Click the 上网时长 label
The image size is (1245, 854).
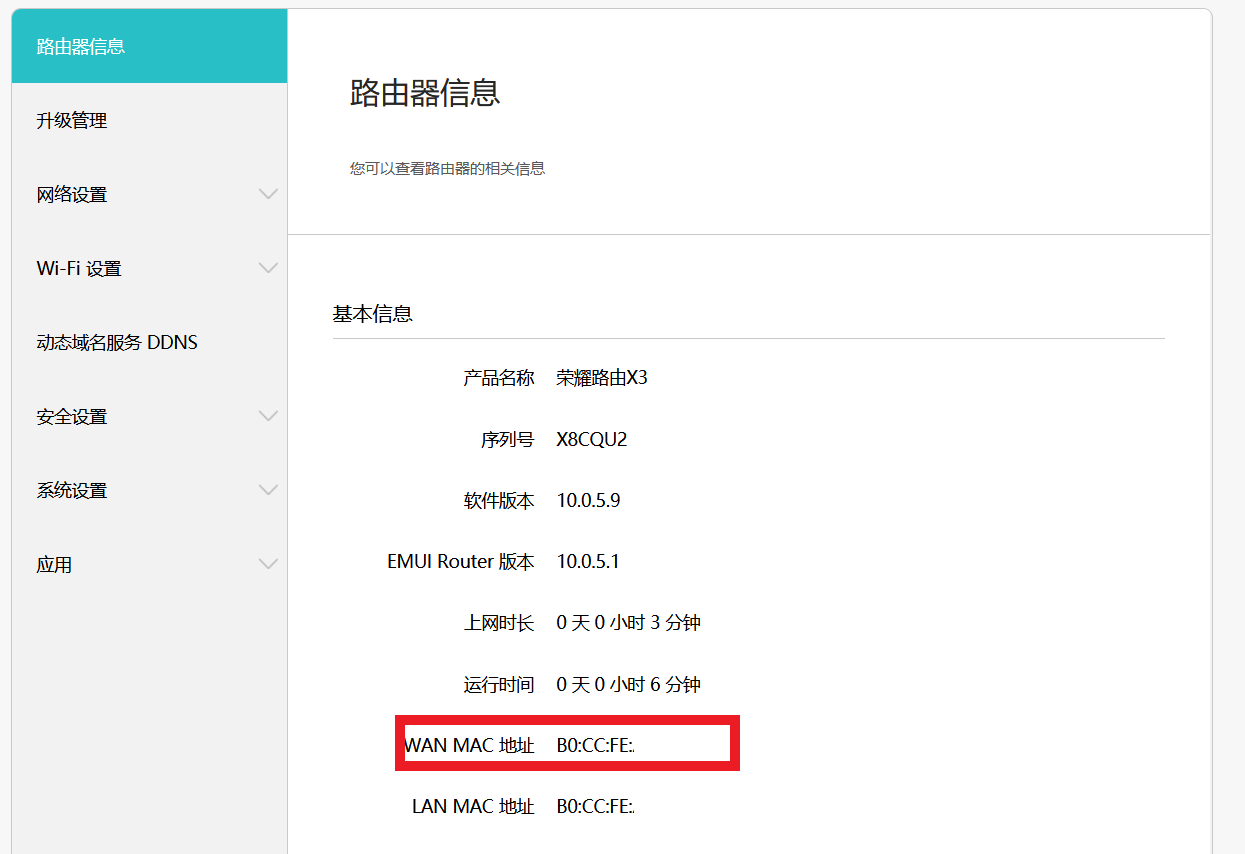pyautogui.click(x=499, y=623)
